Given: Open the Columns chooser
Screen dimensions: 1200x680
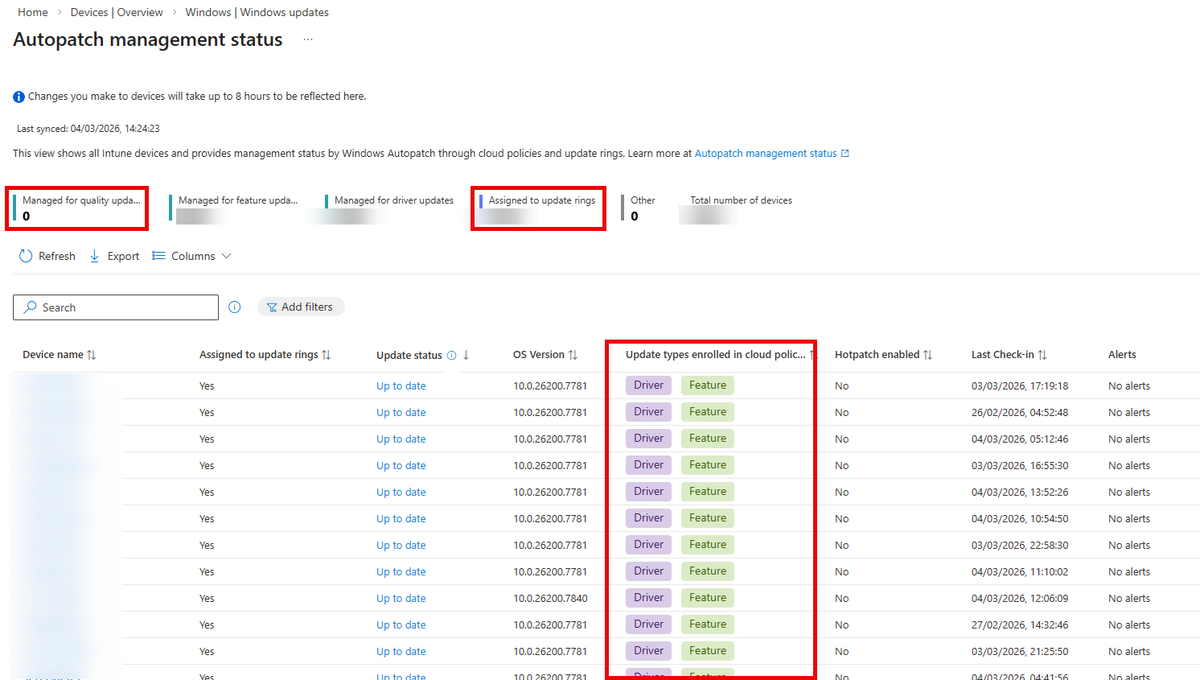Looking at the screenshot, I should (192, 256).
